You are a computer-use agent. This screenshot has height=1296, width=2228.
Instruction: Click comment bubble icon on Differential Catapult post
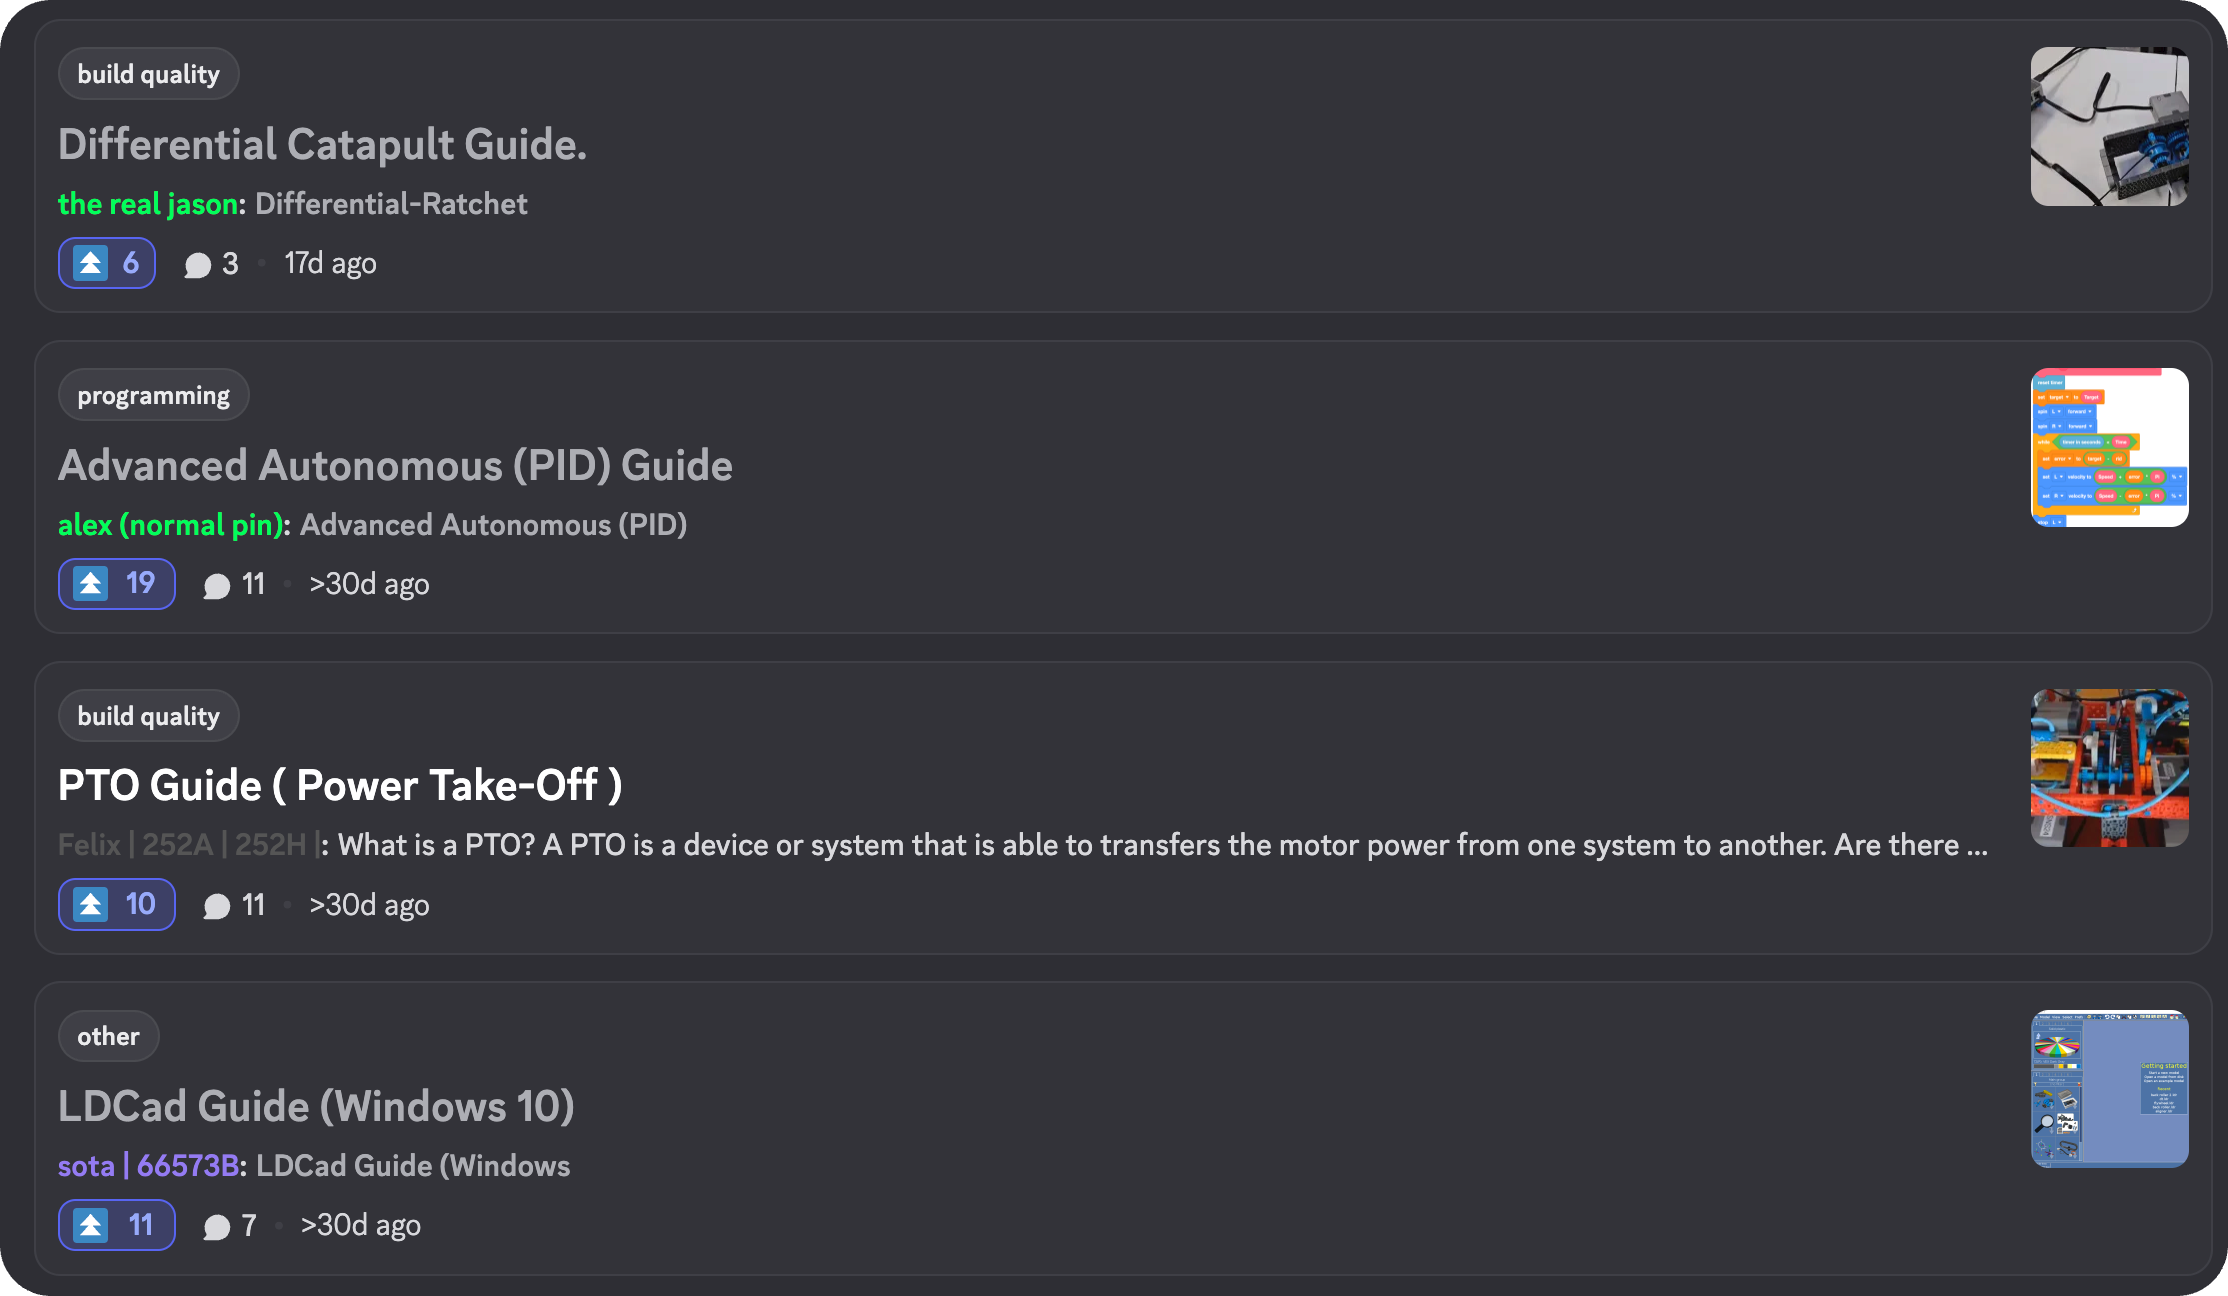point(198,265)
